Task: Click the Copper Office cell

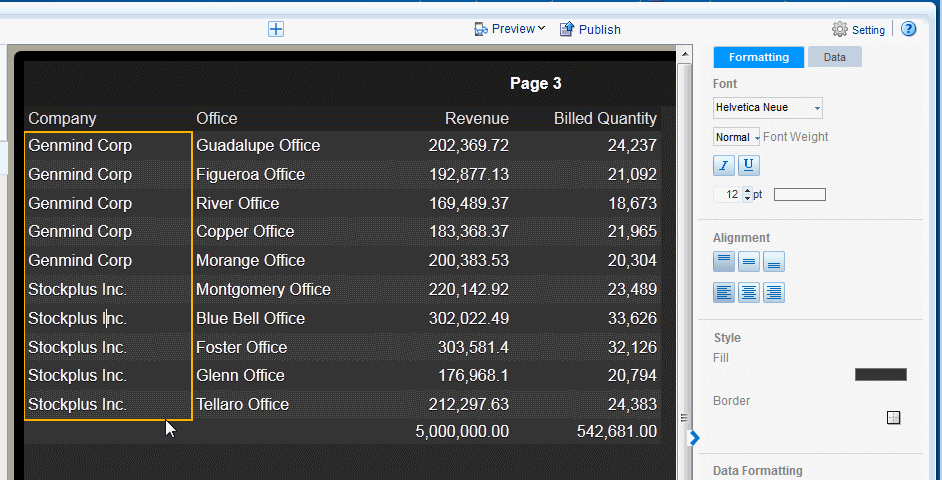Action: pyautogui.click(x=245, y=231)
